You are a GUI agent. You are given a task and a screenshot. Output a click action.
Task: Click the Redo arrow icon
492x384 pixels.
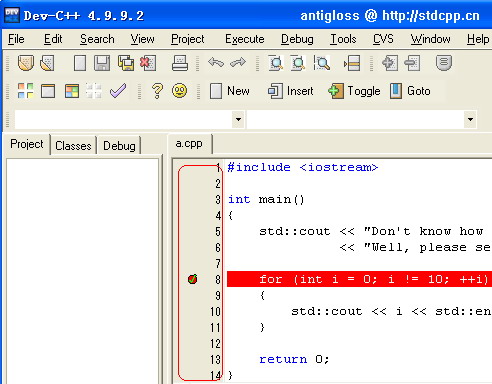(x=238, y=62)
